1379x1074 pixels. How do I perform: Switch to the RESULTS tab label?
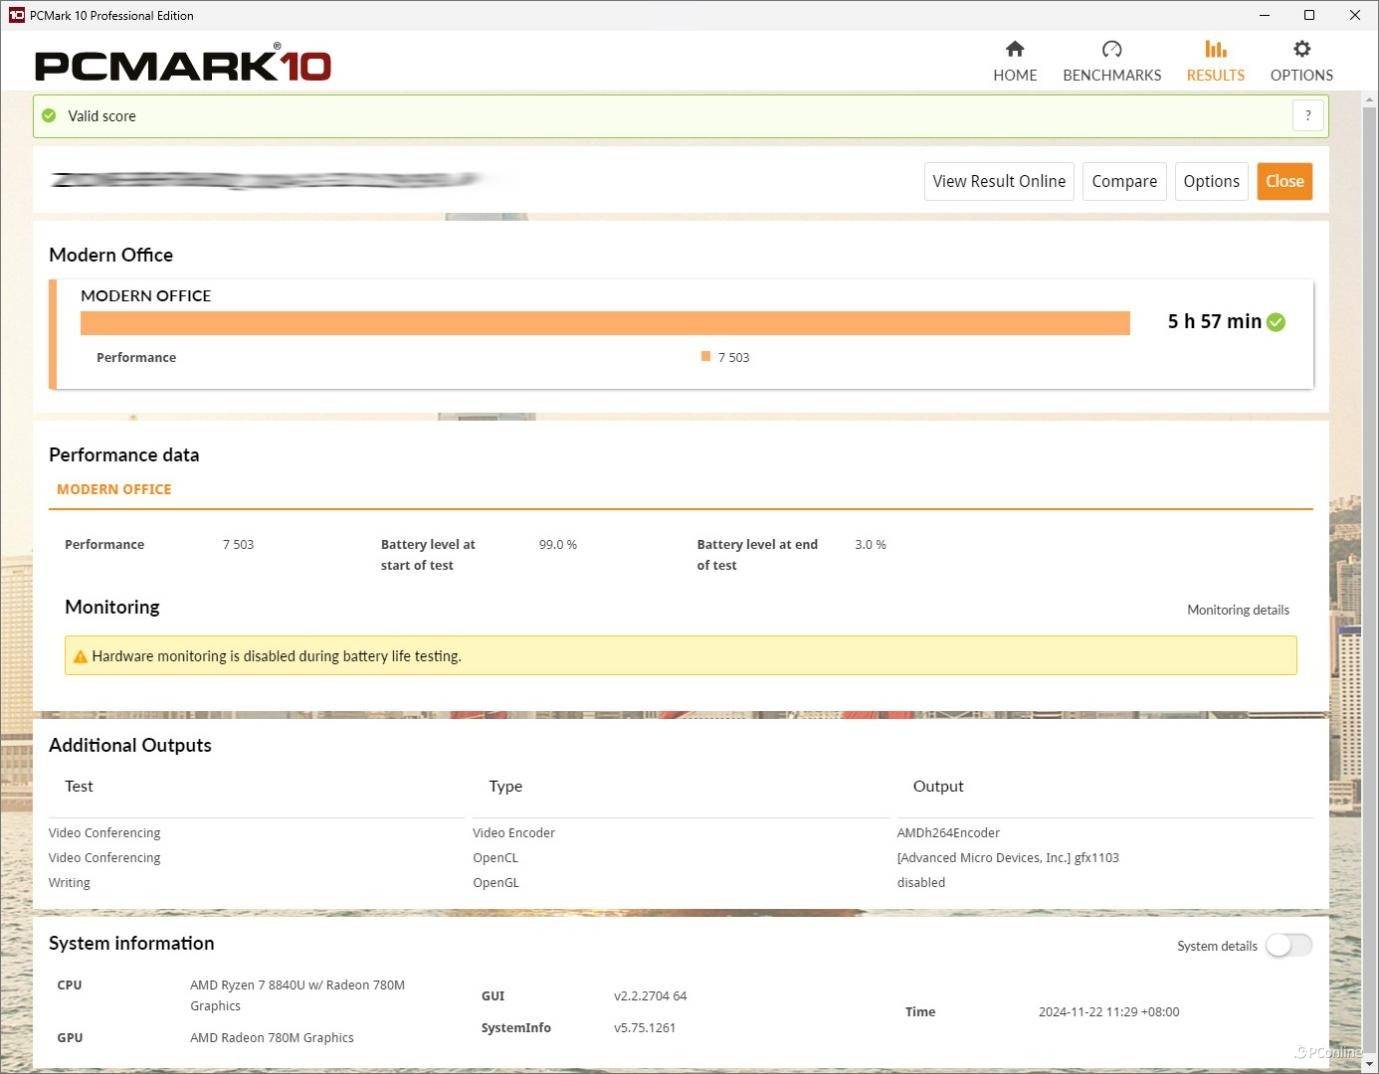[x=1215, y=75]
